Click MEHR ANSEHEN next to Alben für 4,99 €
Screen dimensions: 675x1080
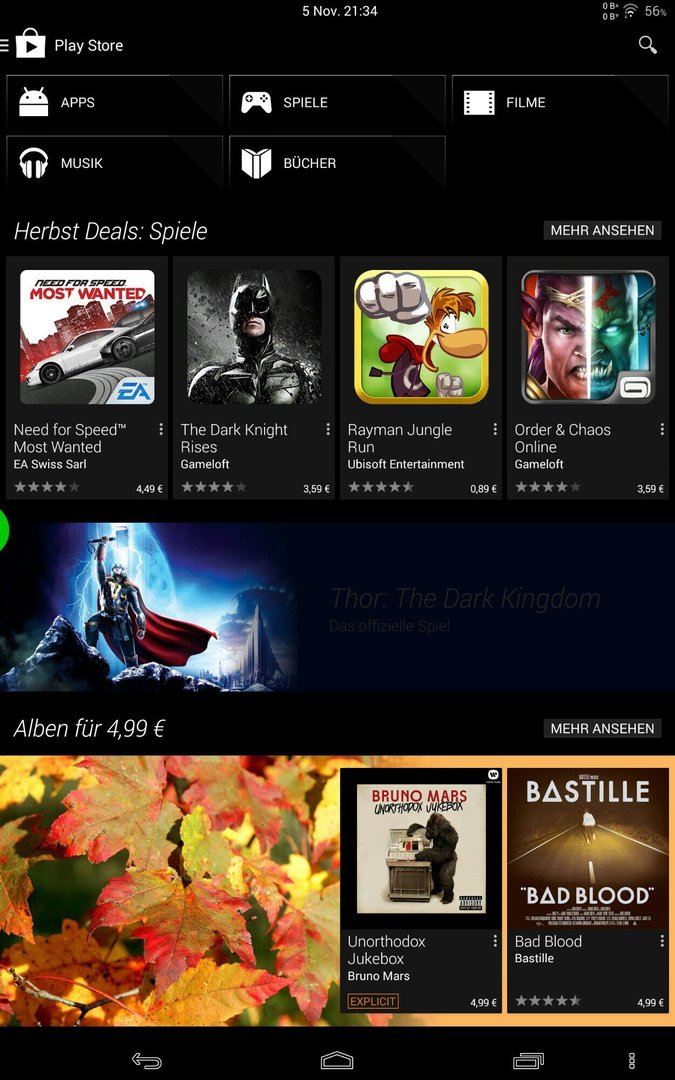(602, 728)
